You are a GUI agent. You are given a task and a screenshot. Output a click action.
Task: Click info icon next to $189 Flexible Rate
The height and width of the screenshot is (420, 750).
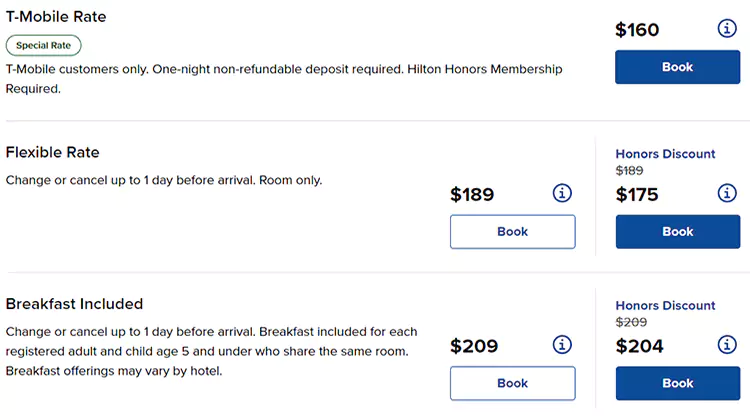tap(562, 193)
